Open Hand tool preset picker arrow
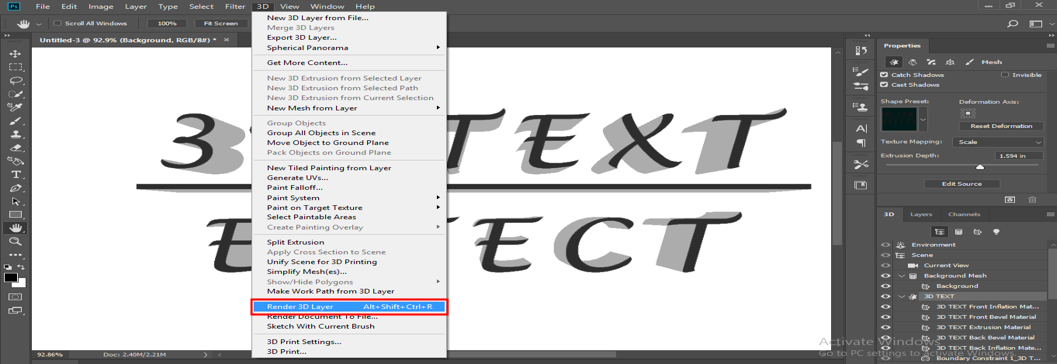This screenshot has height=364, width=1057. pos(39,24)
